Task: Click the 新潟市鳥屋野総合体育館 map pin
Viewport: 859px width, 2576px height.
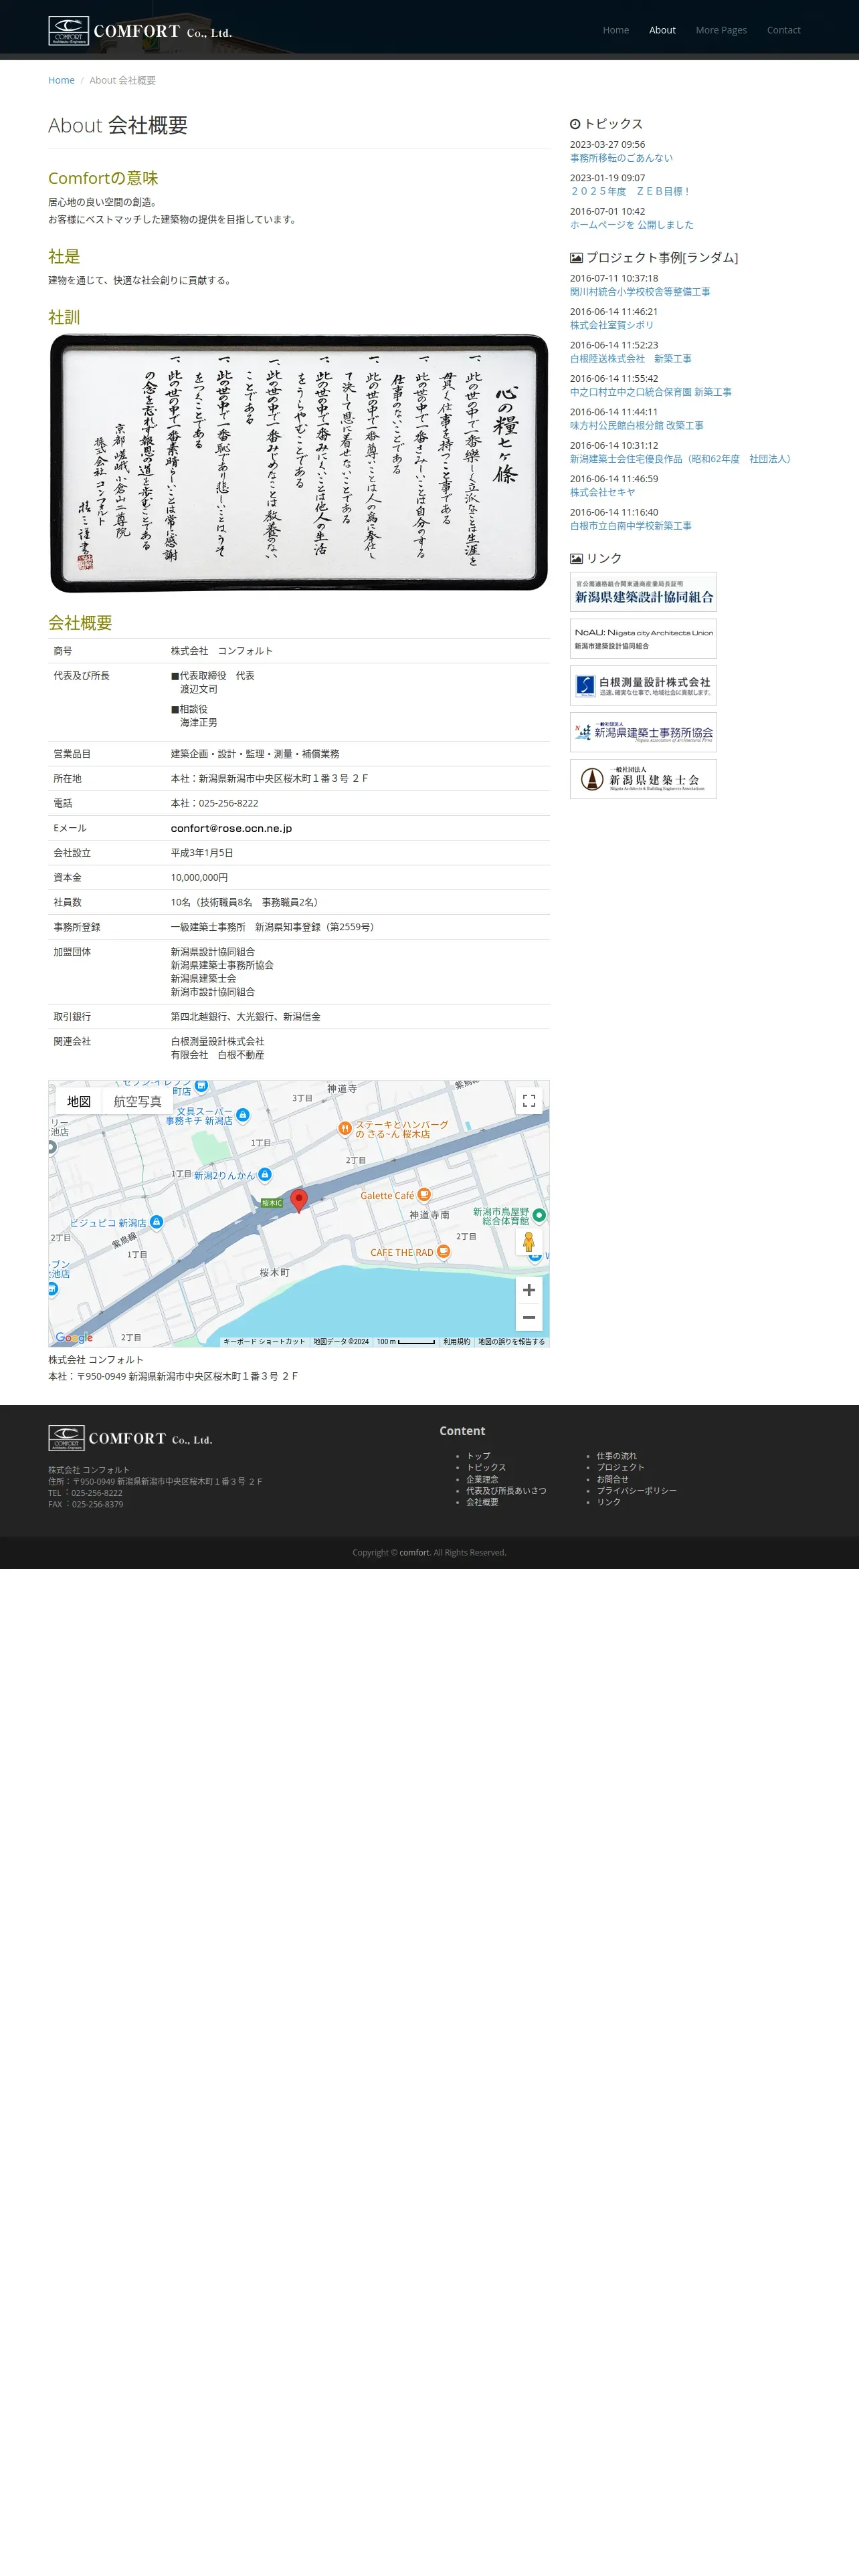Action: (x=539, y=1215)
